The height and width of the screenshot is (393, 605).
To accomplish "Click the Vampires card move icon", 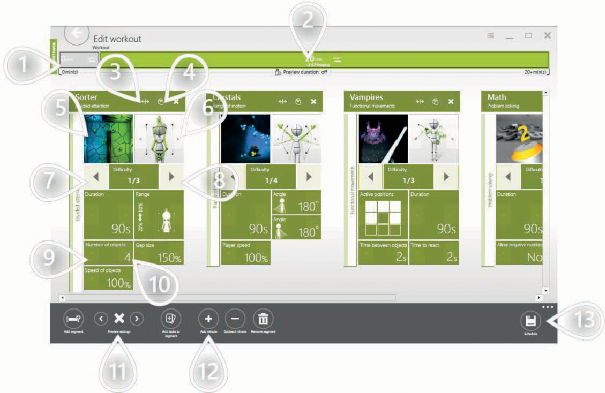I will (x=420, y=101).
